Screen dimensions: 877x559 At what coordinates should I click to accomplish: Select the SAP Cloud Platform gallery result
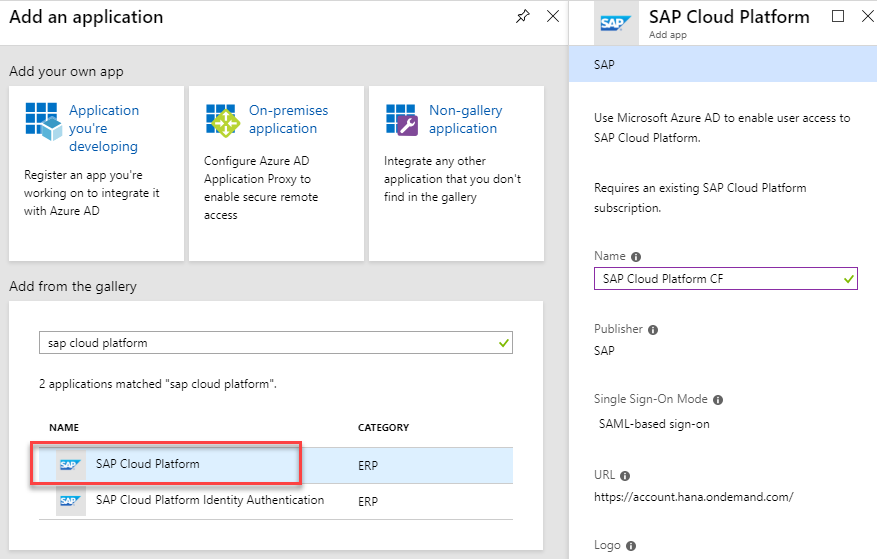pyautogui.click(x=148, y=464)
